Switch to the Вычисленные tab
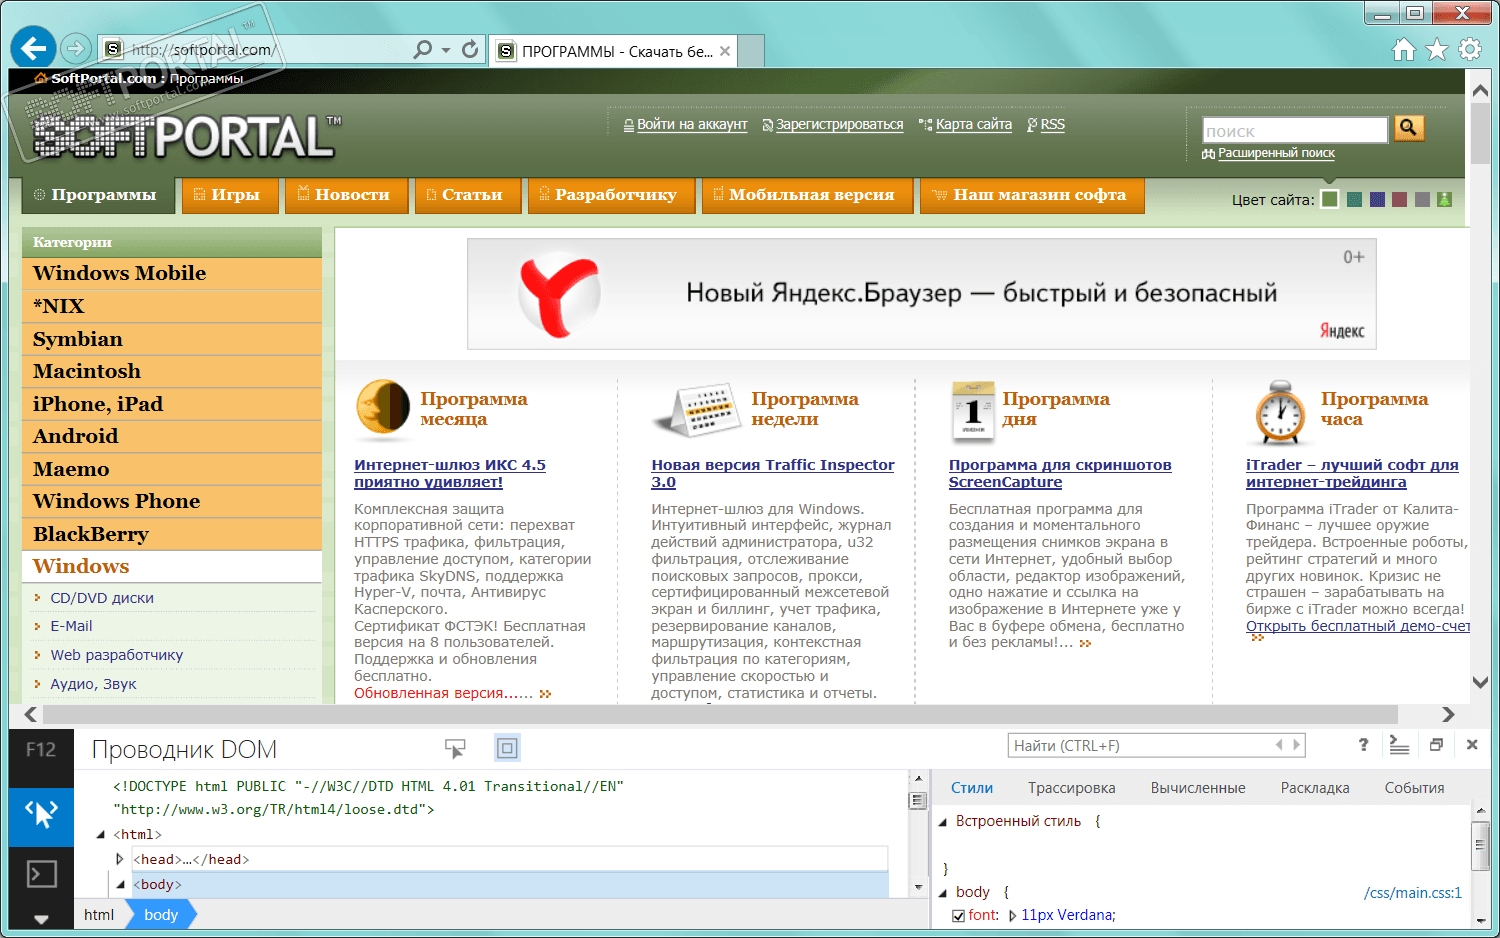This screenshot has height=938, width=1500. click(x=1198, y=788)
